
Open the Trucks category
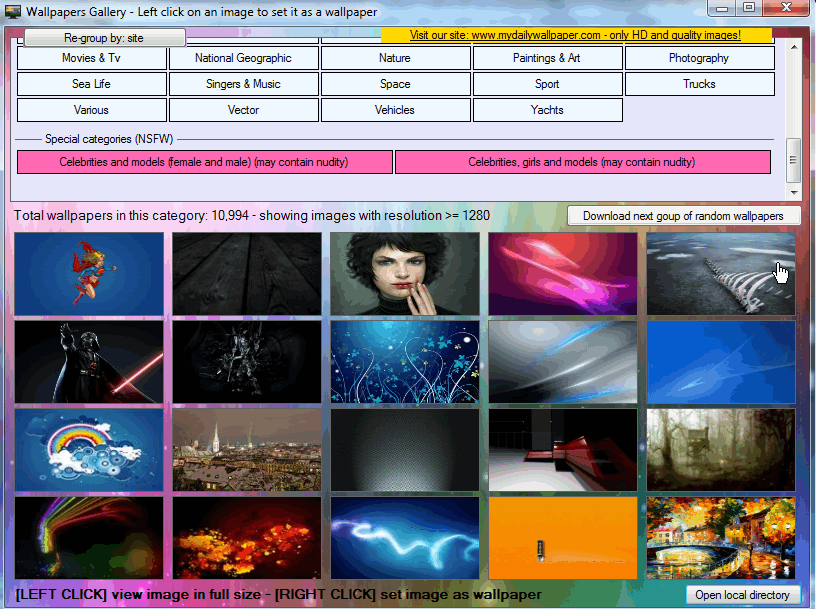(x=699, y=84)
